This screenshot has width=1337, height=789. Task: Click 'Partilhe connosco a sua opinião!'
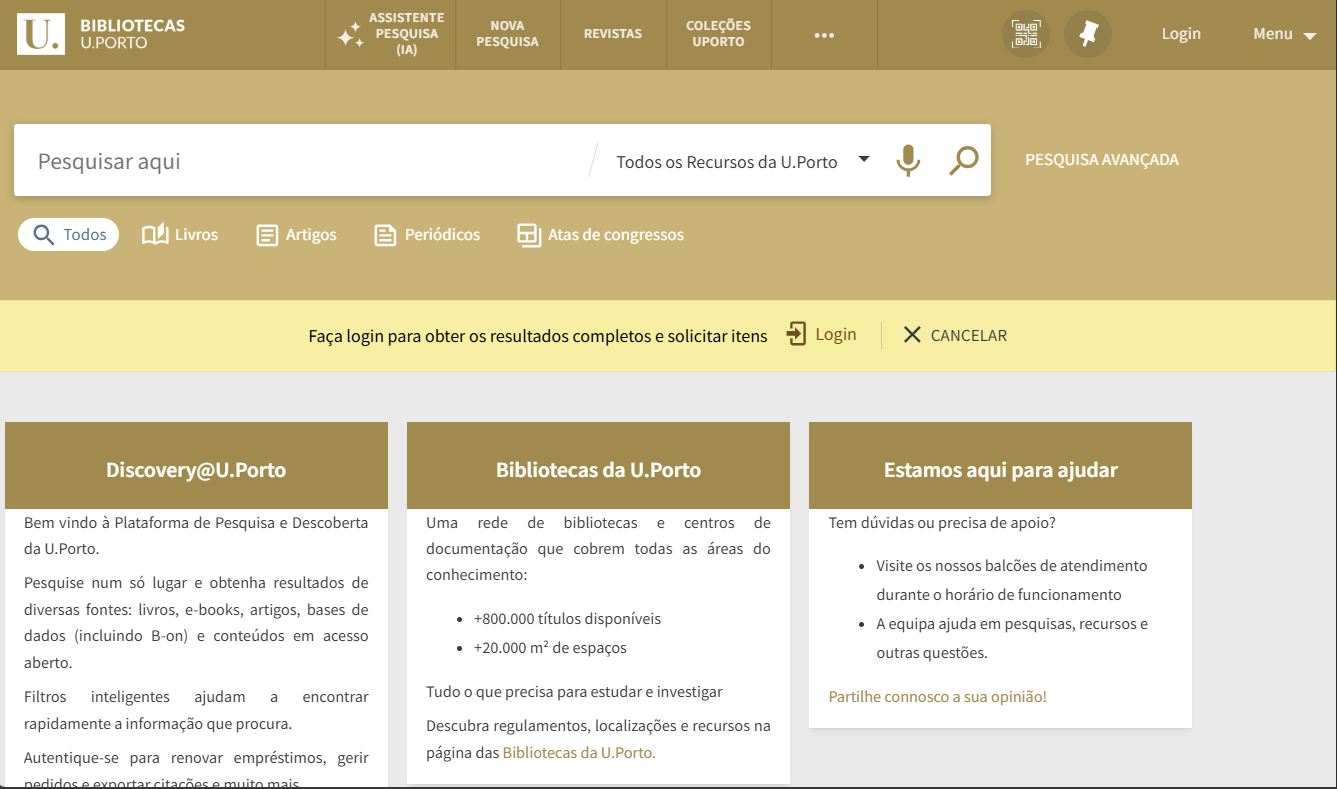point(936,696)
